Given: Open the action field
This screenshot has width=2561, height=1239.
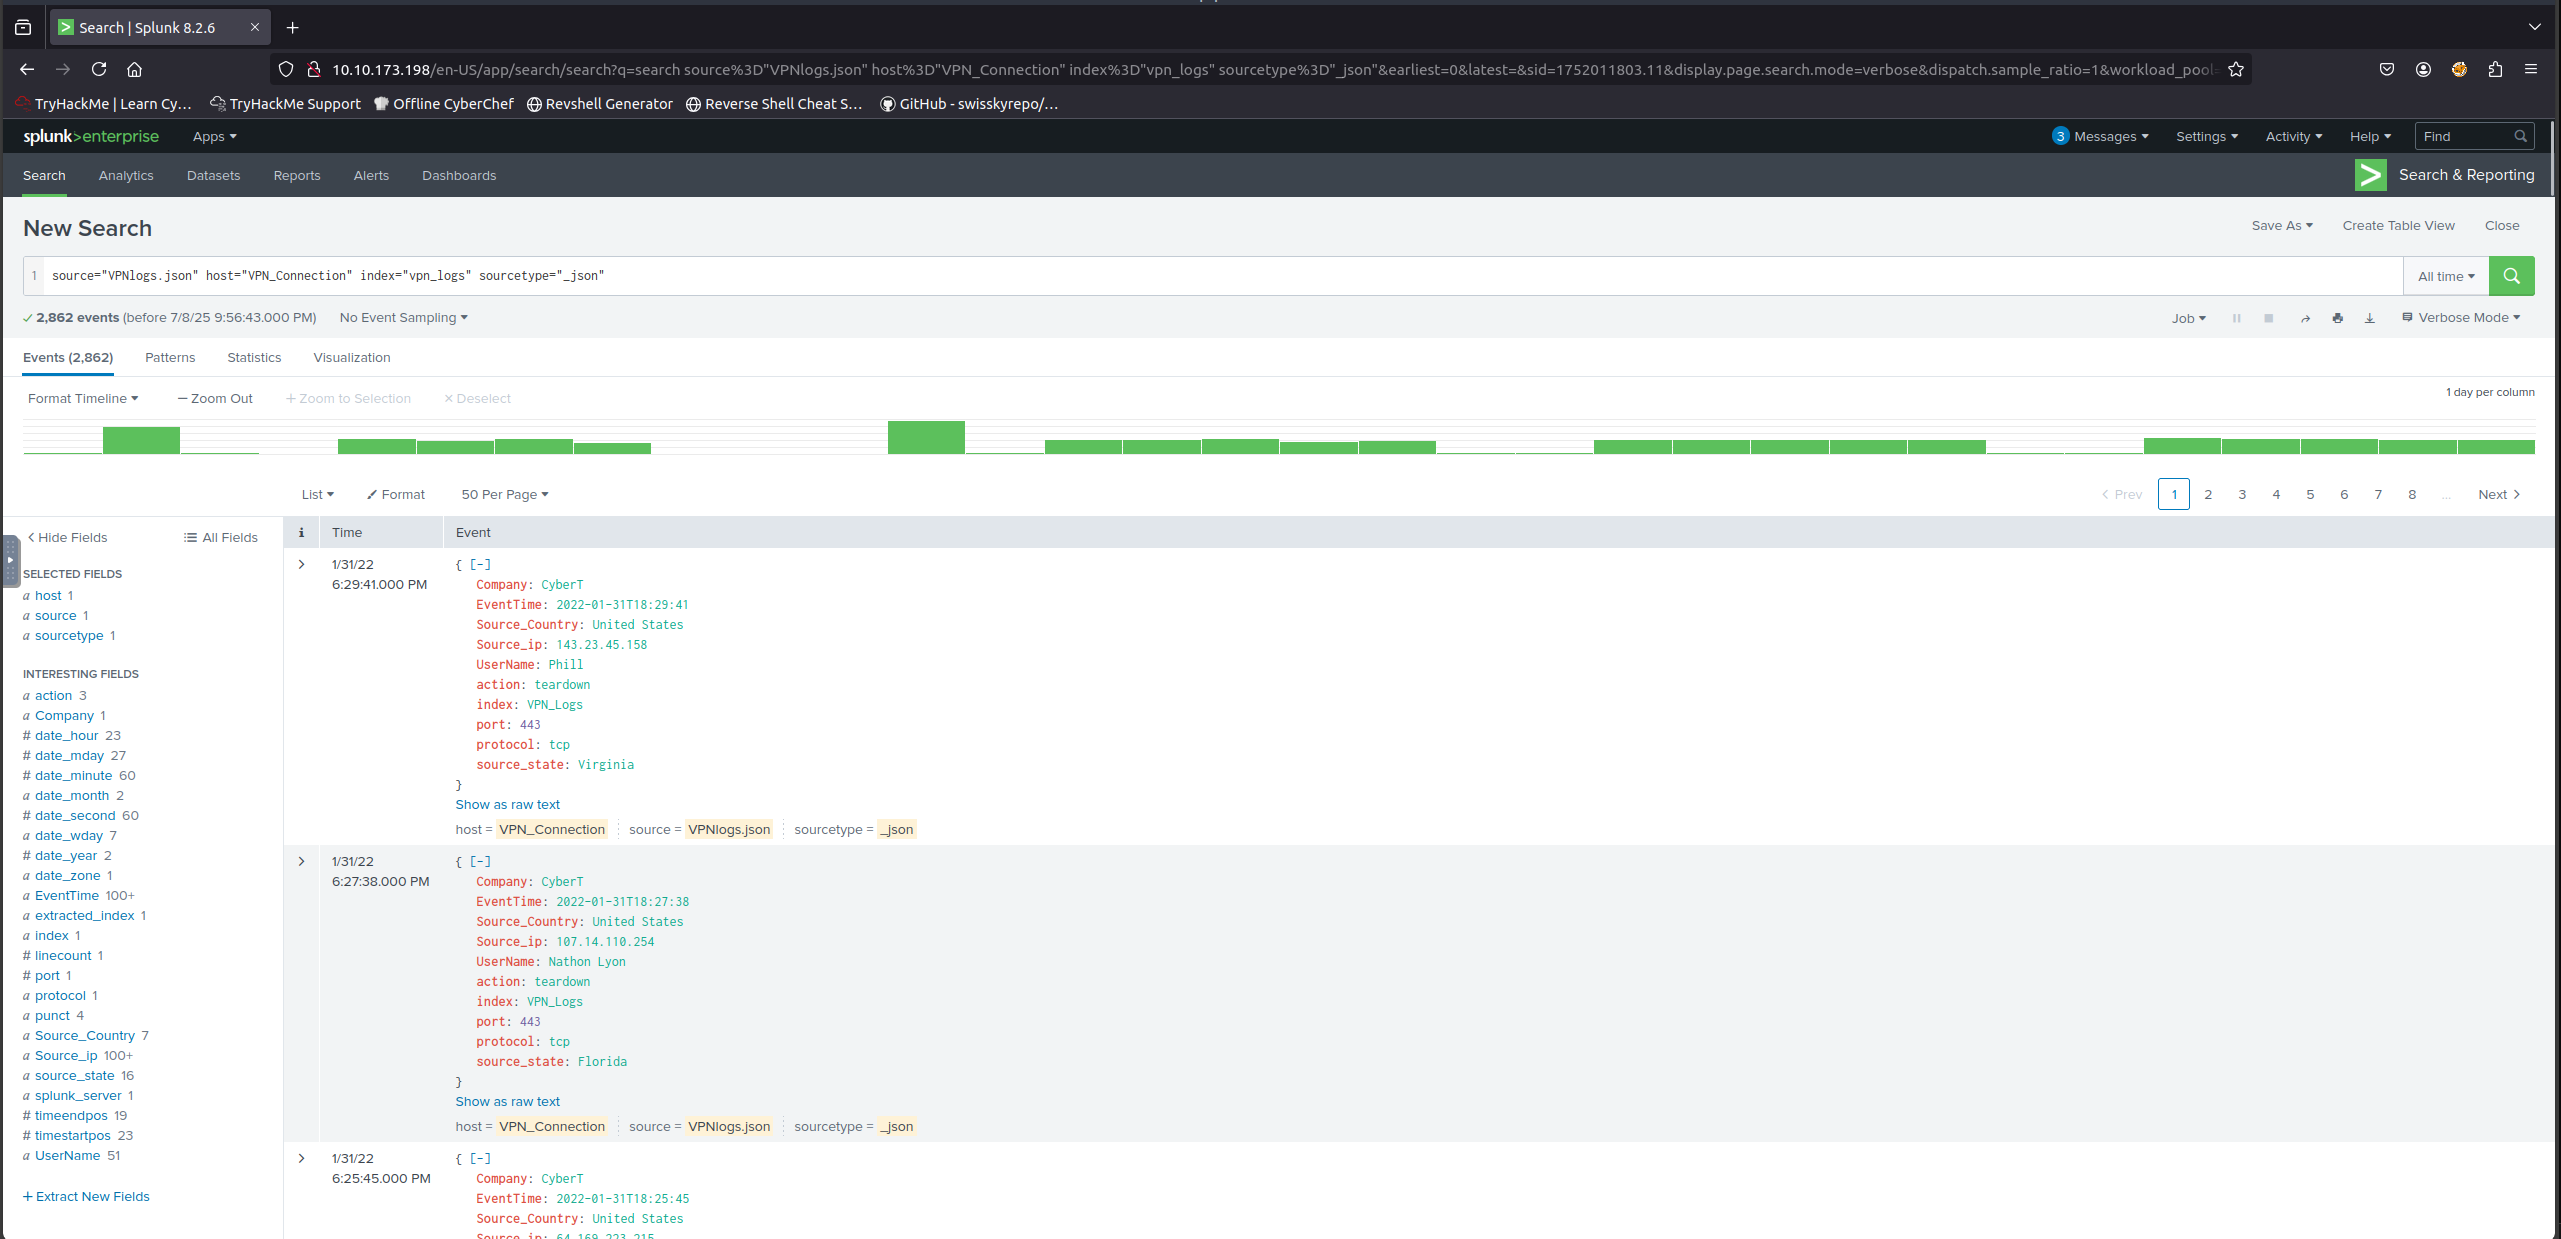Looking at the screenshot, I should pyautogui.click(x=53, y=695).
